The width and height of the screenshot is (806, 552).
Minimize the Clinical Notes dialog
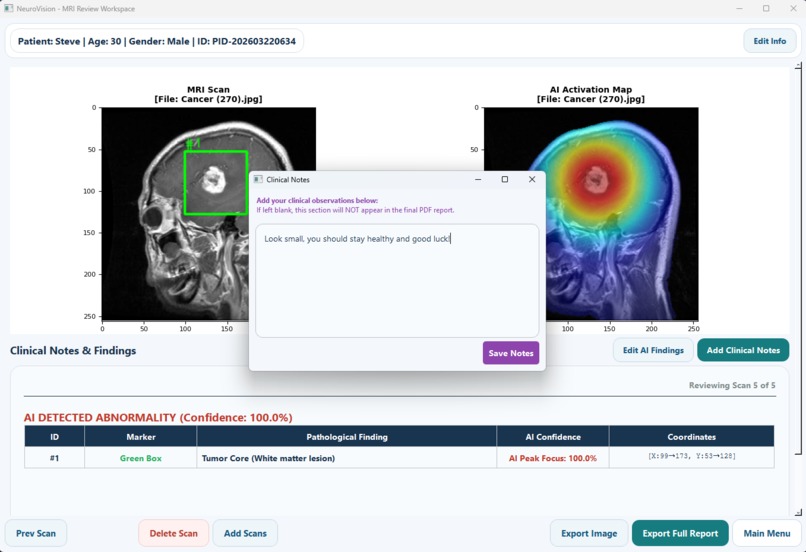point(478,179)
